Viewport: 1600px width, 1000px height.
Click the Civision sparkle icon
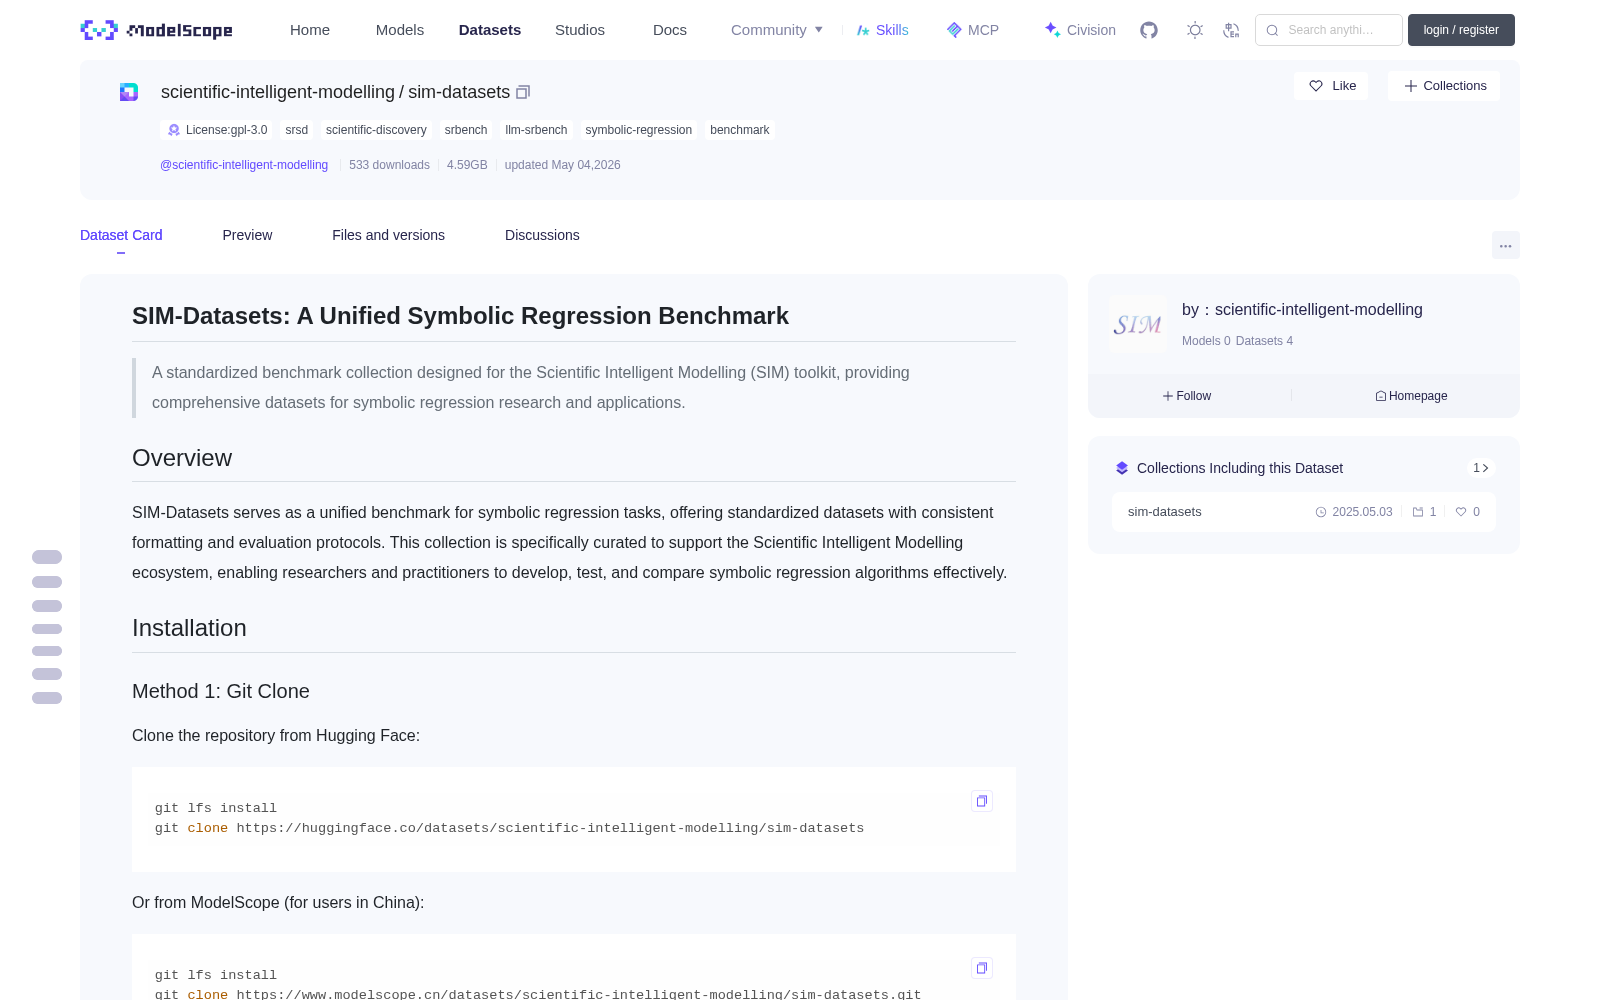coord(1052,30)
